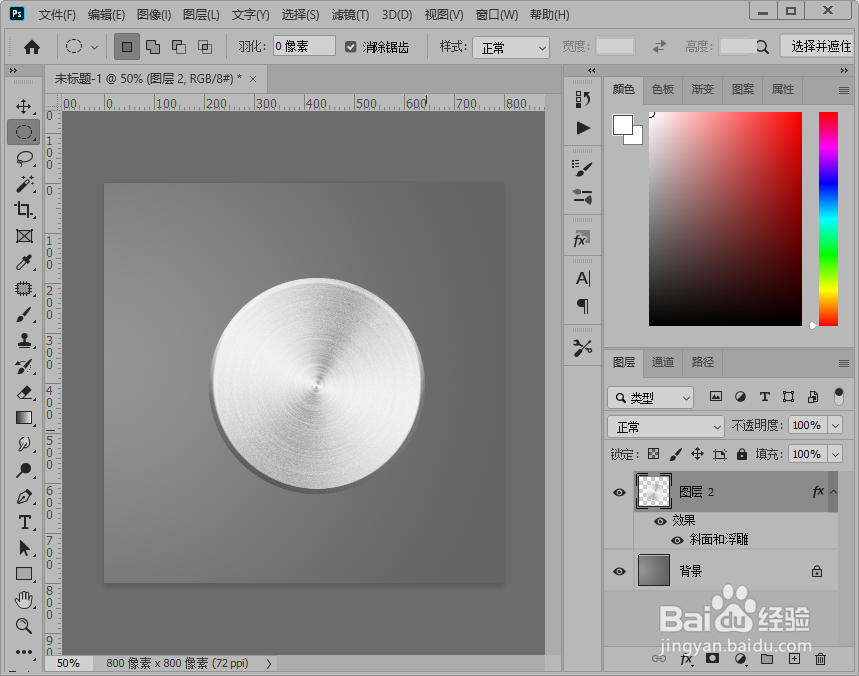Open the 填充 fill dropdown arrow
Screen dimensions: 859x676
pos(835,454)
